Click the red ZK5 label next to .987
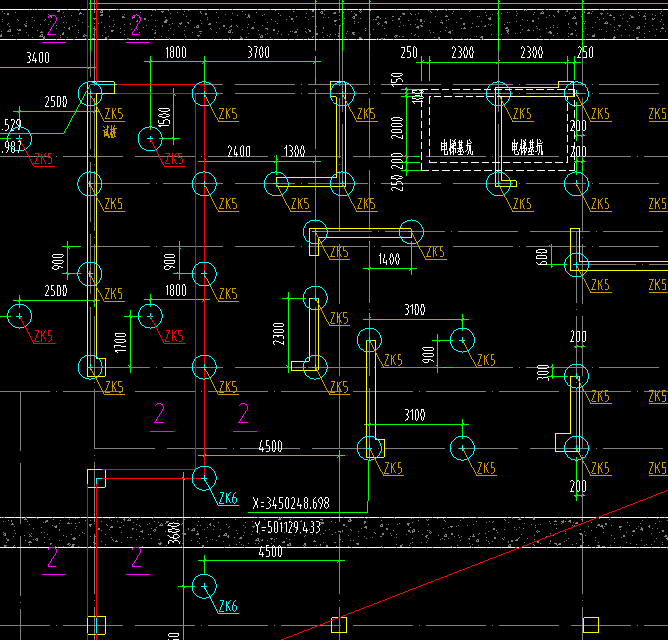Image resolution: width=668 pixels, height=640 pixels. click(x=43, y=159)
